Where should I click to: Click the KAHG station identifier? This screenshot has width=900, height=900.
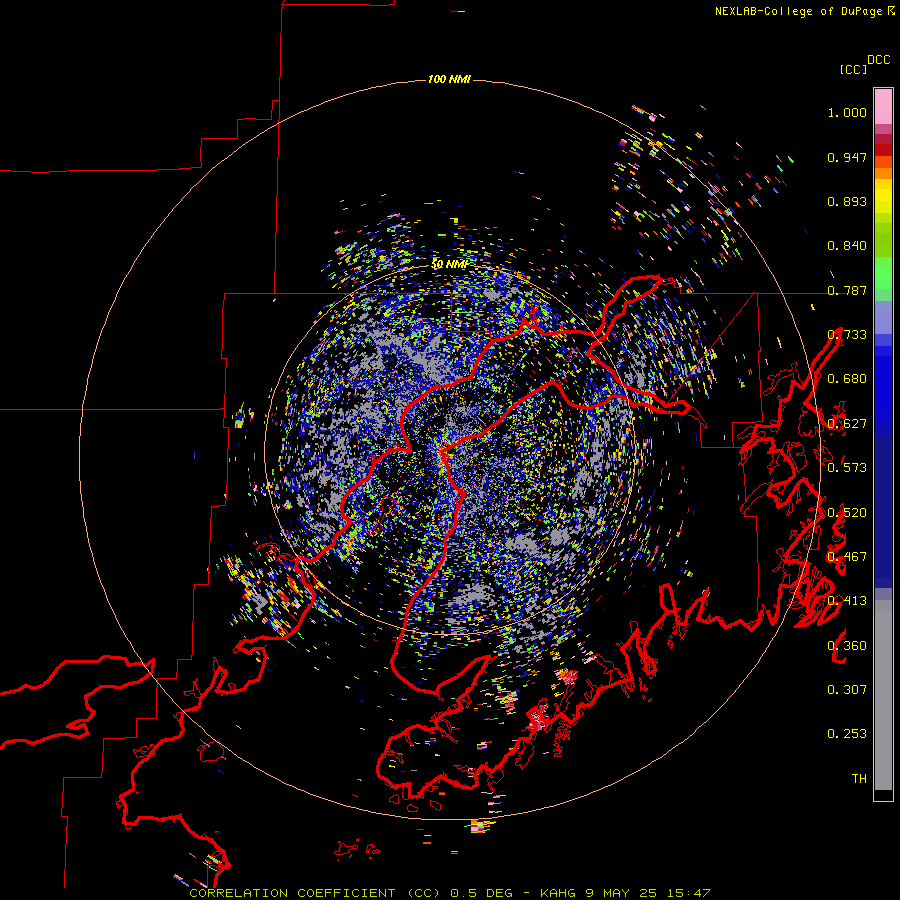[x=557, y=893]
